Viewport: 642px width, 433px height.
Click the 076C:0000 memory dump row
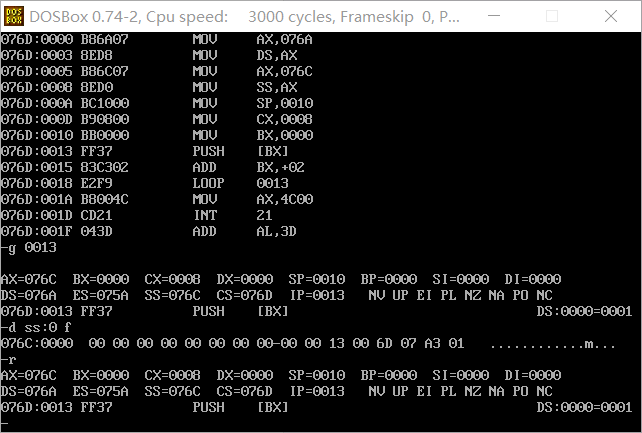(x=308, y=343)
